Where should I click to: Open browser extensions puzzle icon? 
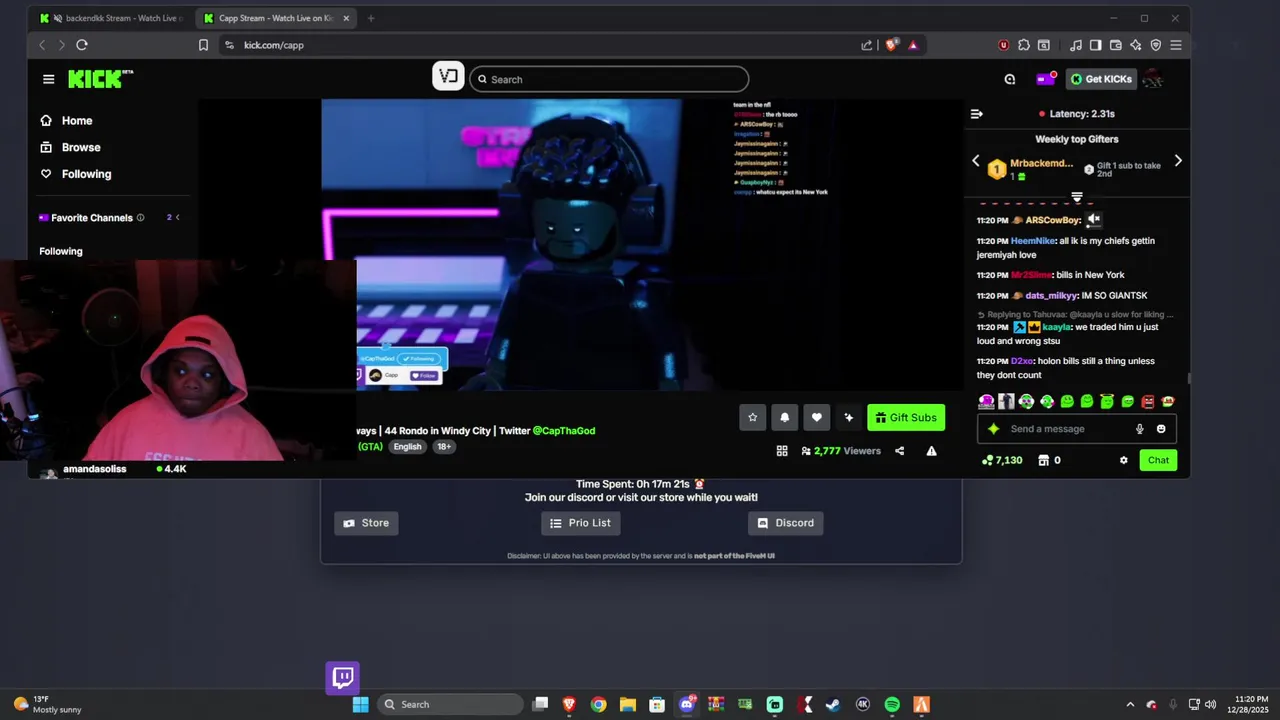[x=1024, y=45]
